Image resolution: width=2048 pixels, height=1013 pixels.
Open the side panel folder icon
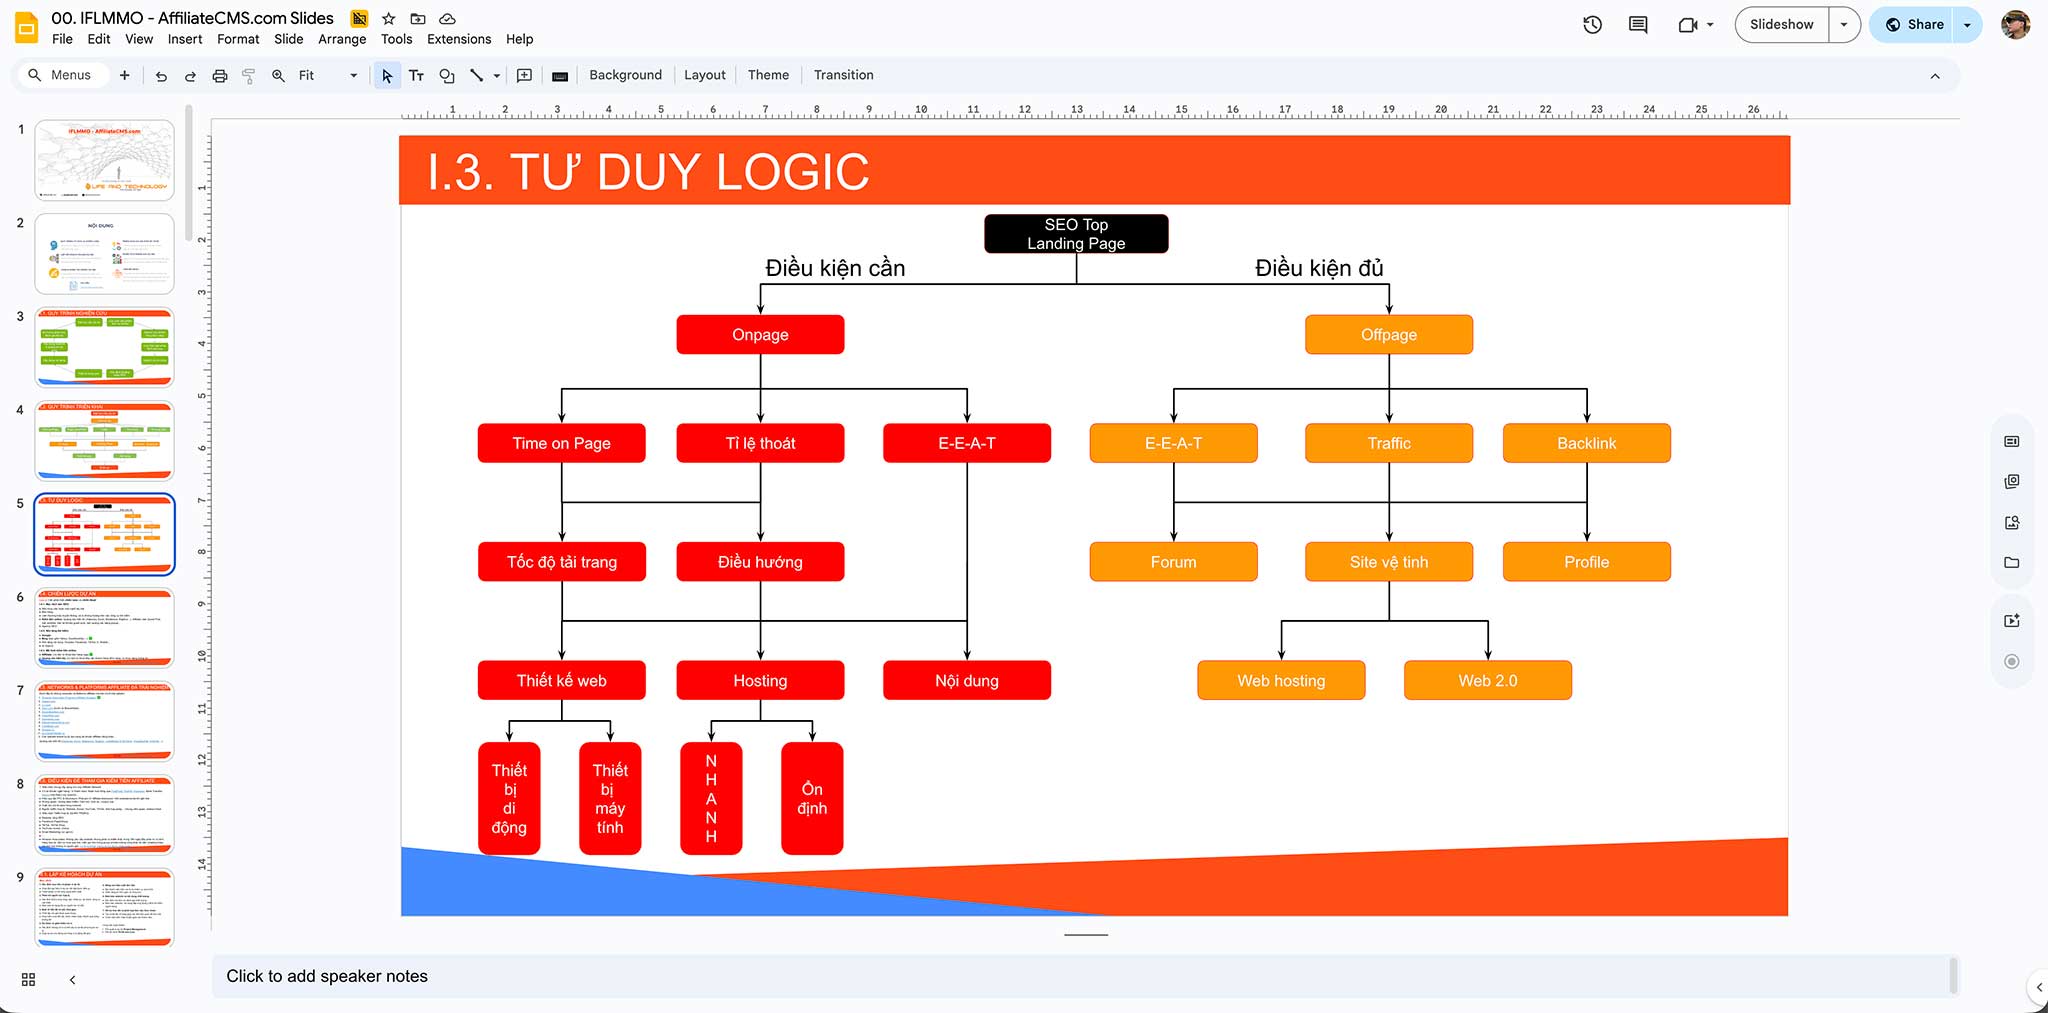click(2012, 563)
